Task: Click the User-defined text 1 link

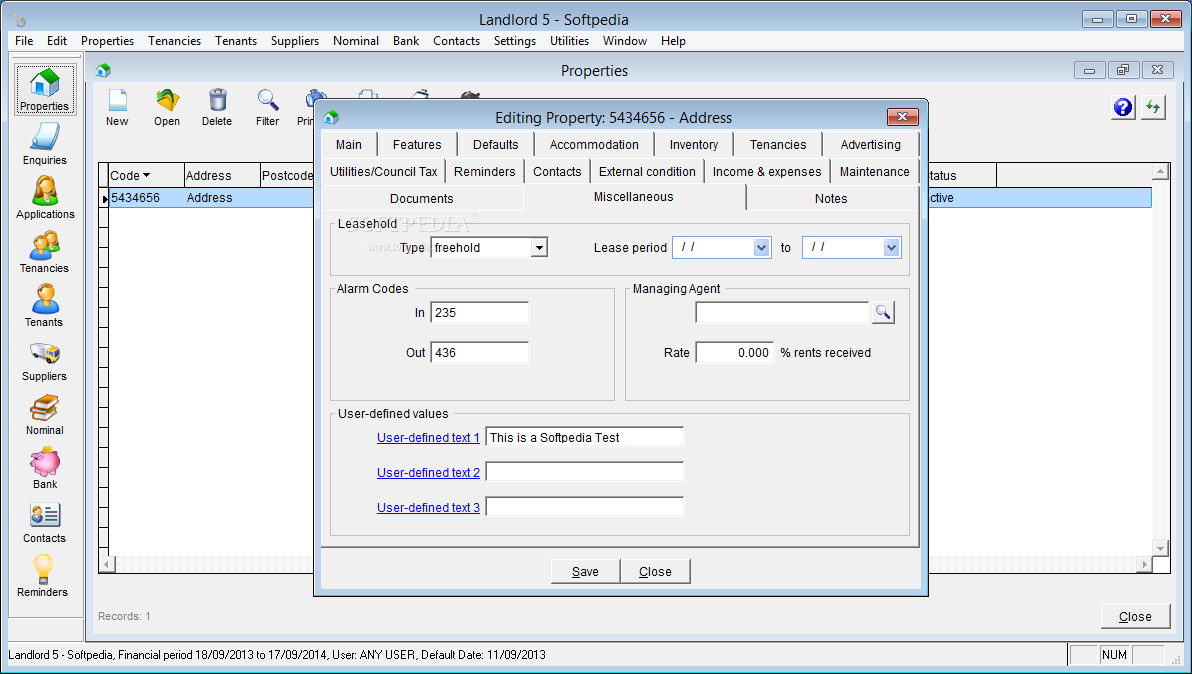Action: coord(428,438)
